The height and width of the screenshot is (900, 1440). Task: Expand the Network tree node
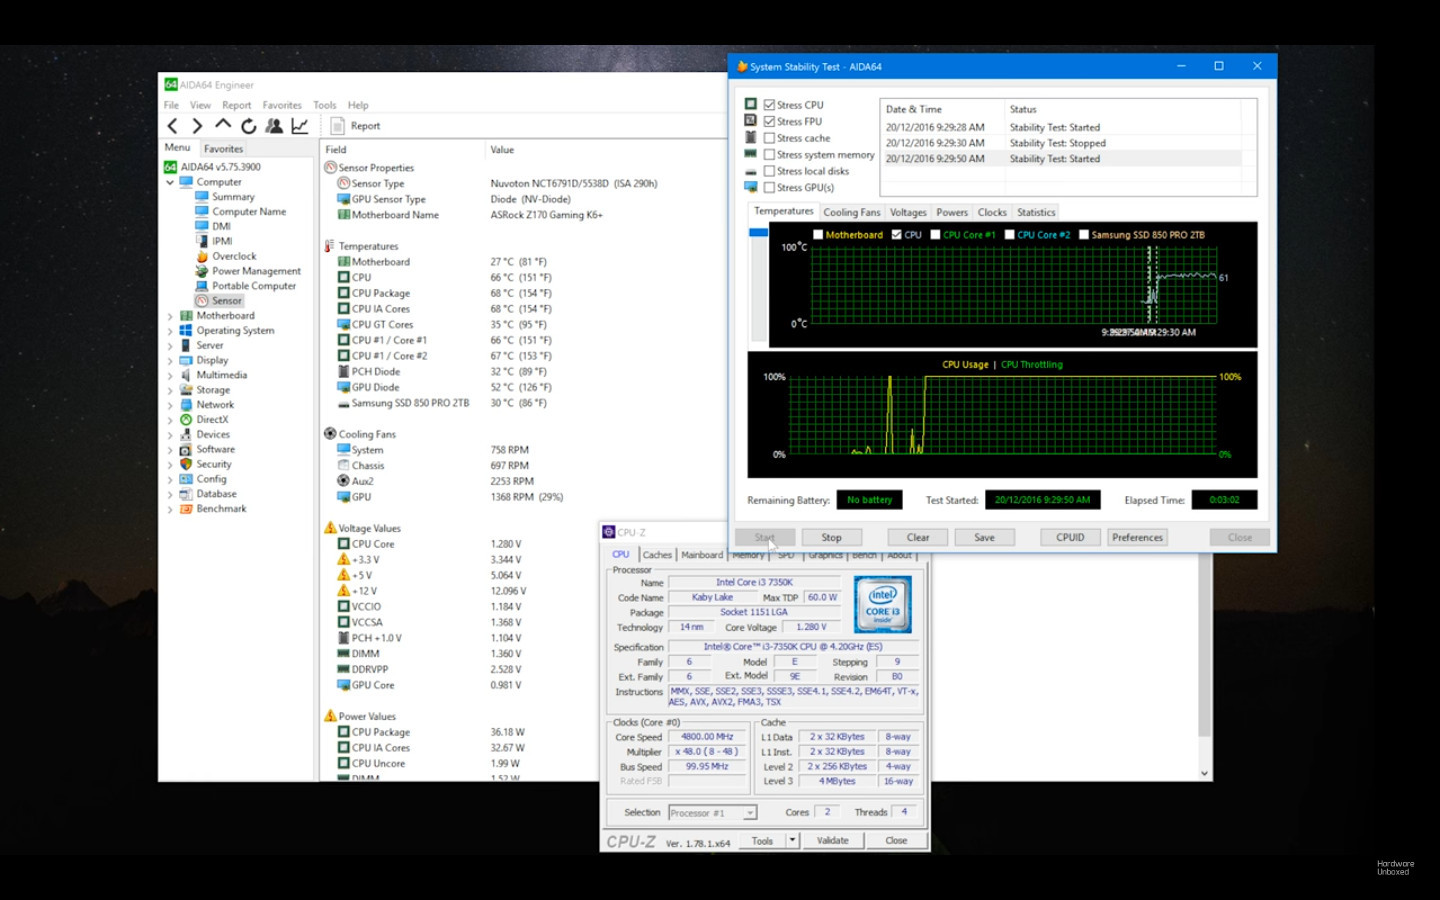click(x=170, y=405)
